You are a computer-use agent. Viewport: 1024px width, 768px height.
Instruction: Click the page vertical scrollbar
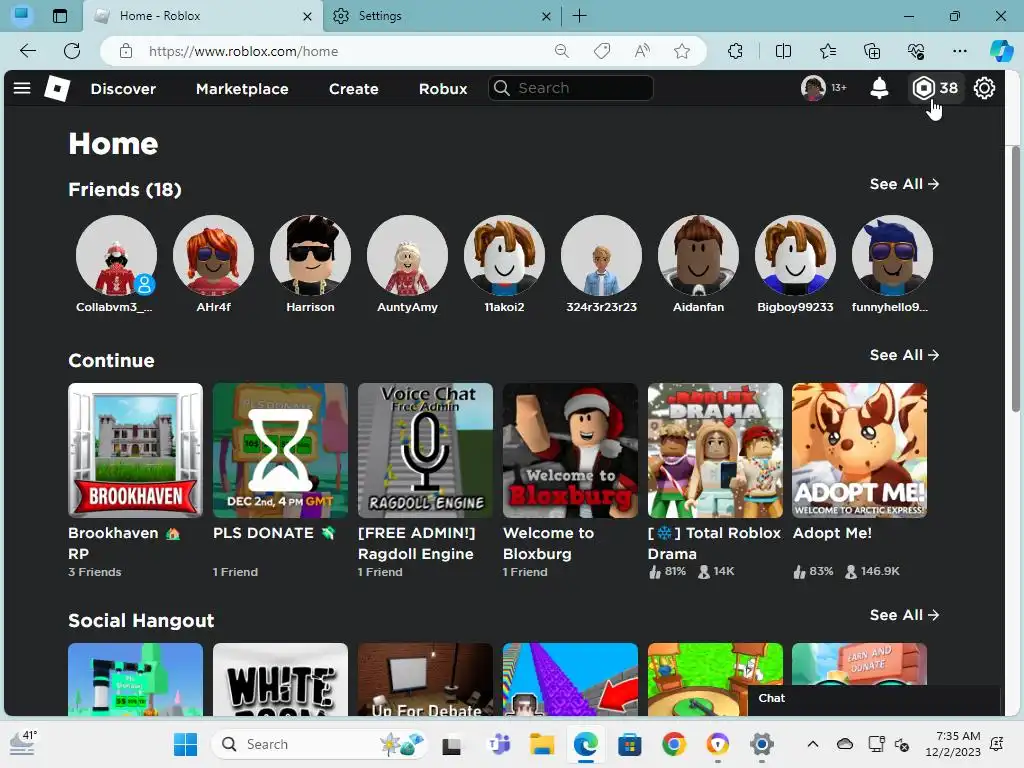click(x=1015, y=279)
